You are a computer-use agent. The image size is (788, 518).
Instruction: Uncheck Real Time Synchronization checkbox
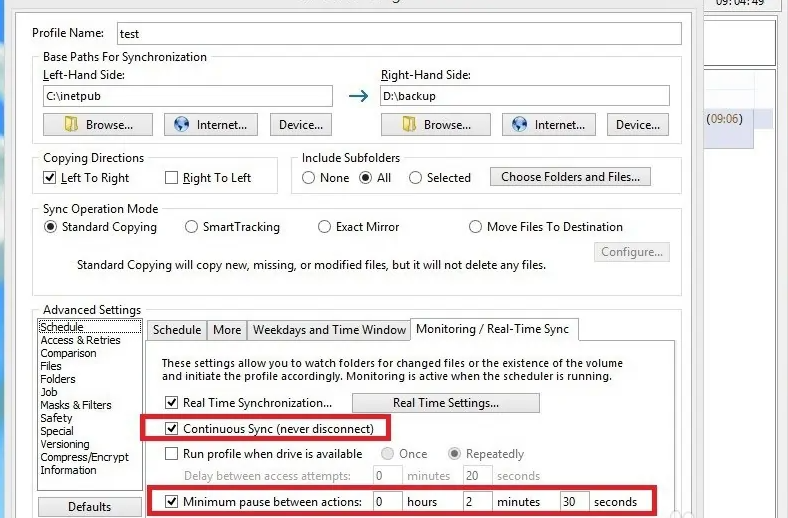[x=171, y=402]
